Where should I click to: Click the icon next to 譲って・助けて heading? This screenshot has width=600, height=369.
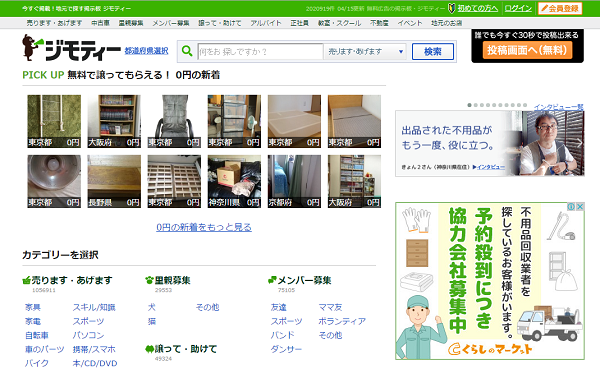pyautogui.click(x=149, y=349)
